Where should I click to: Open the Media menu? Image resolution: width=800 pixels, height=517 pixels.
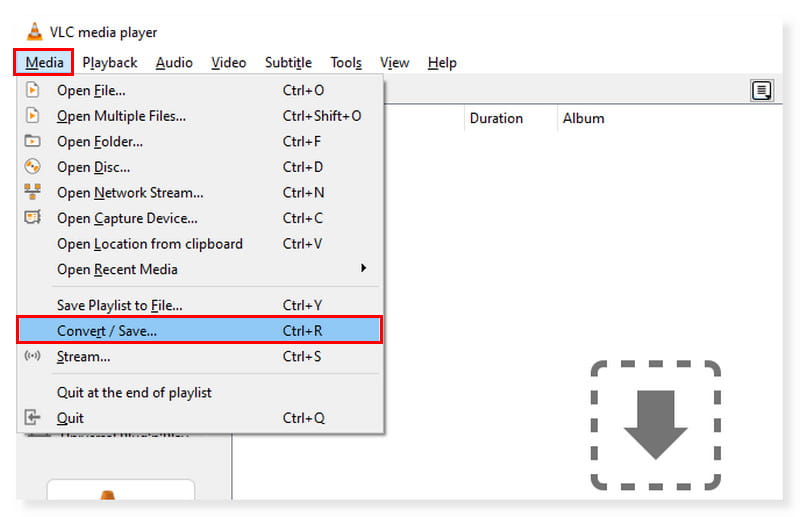[44, 62]
